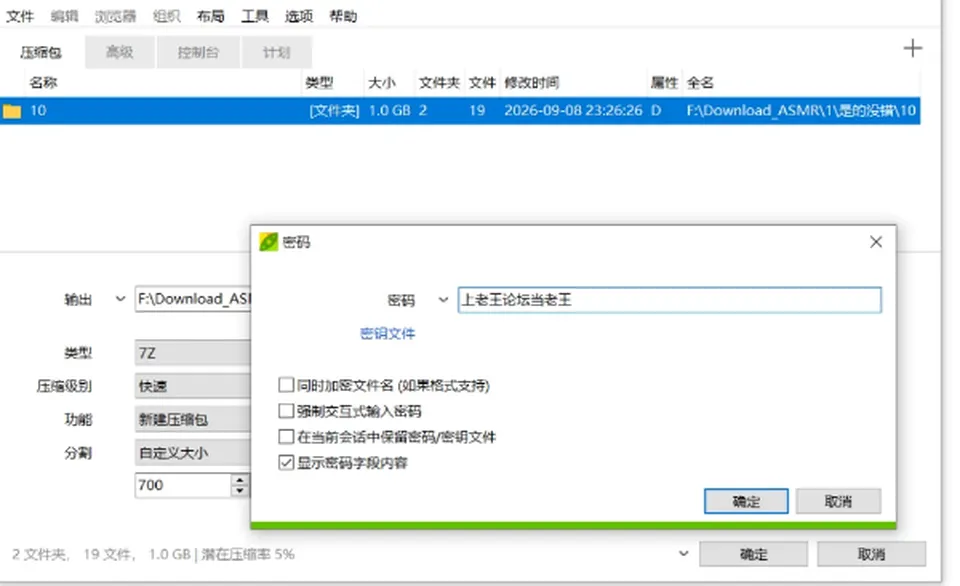Expand the chevron left of the main window 确定 button
Viewport: 960px width, 586px height.
click(683, 554)
